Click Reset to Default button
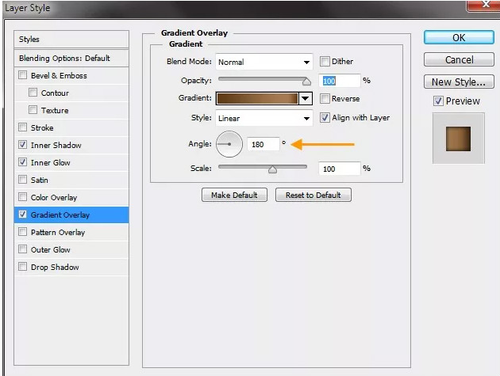 313,195
